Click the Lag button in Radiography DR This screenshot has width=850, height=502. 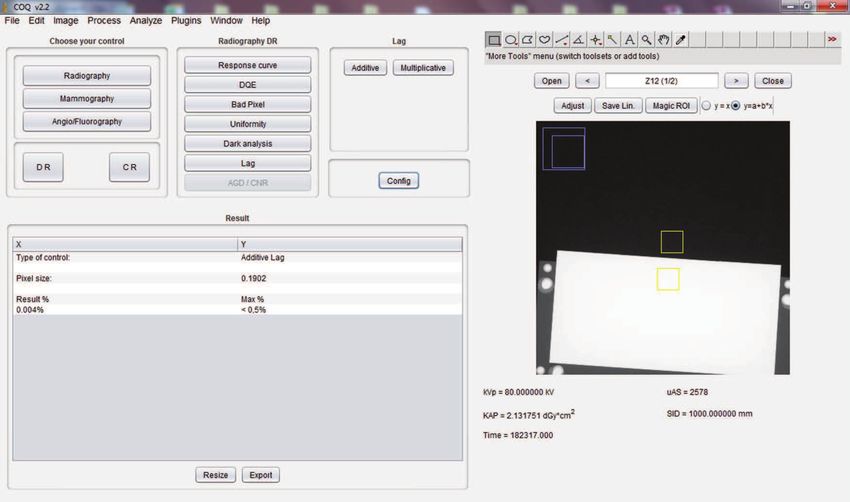tap(248, 163)
